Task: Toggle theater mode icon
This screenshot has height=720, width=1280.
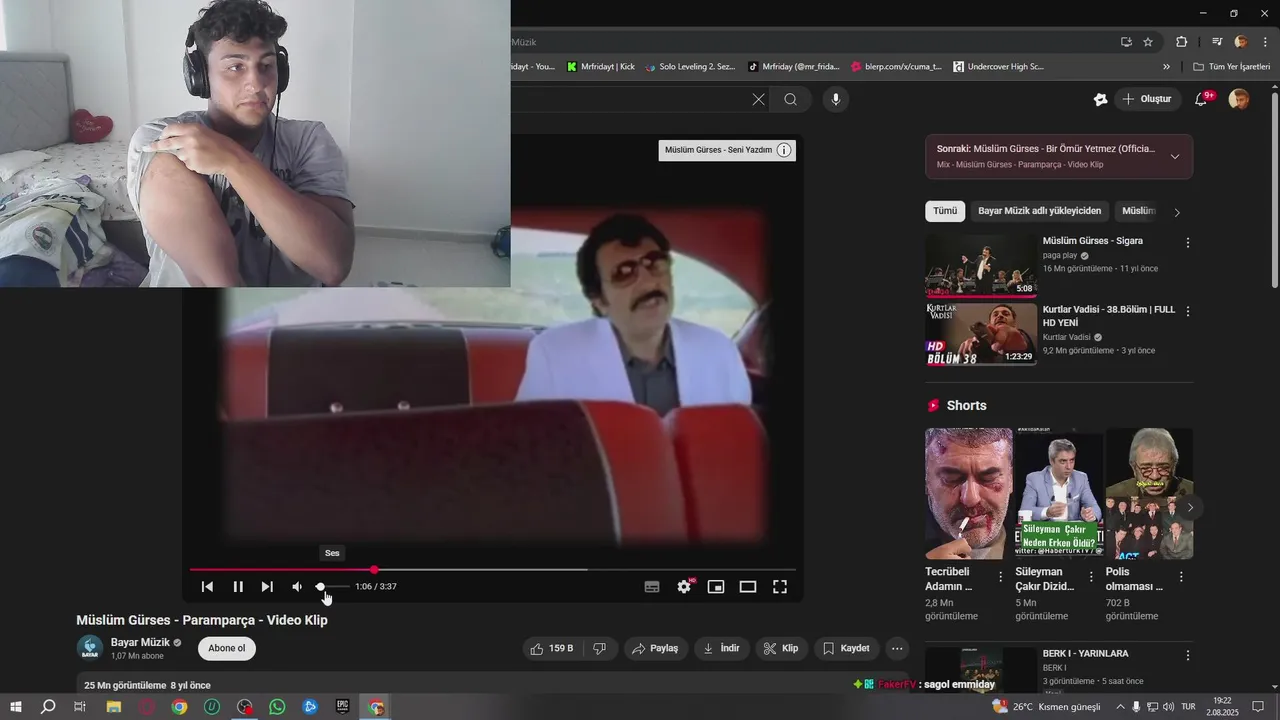Action: [x=748, y=587]
